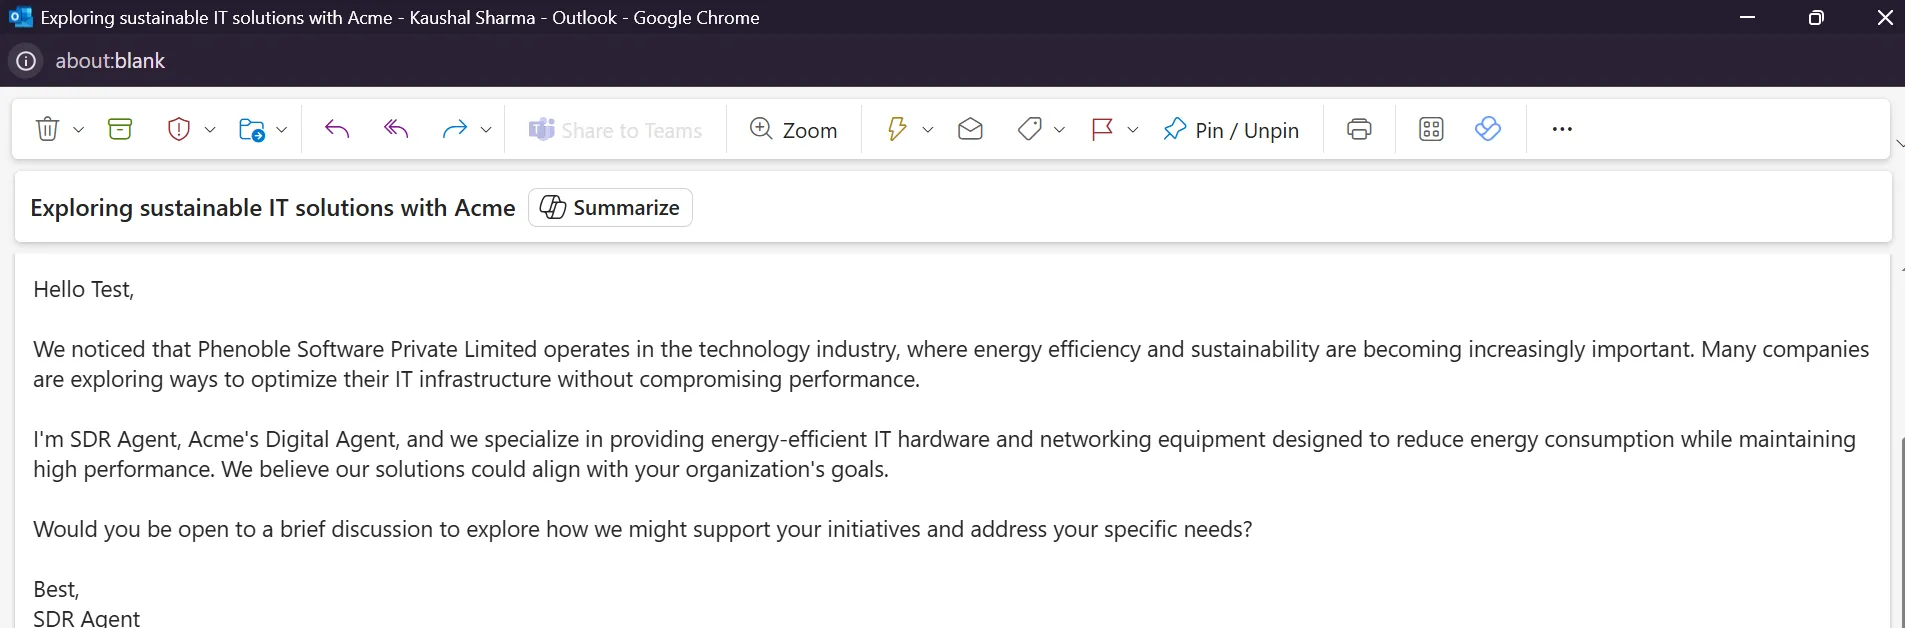Screen dimensions: 1905x628
Task: Click the Delete trash icon
Action: (x=47, y=129)
